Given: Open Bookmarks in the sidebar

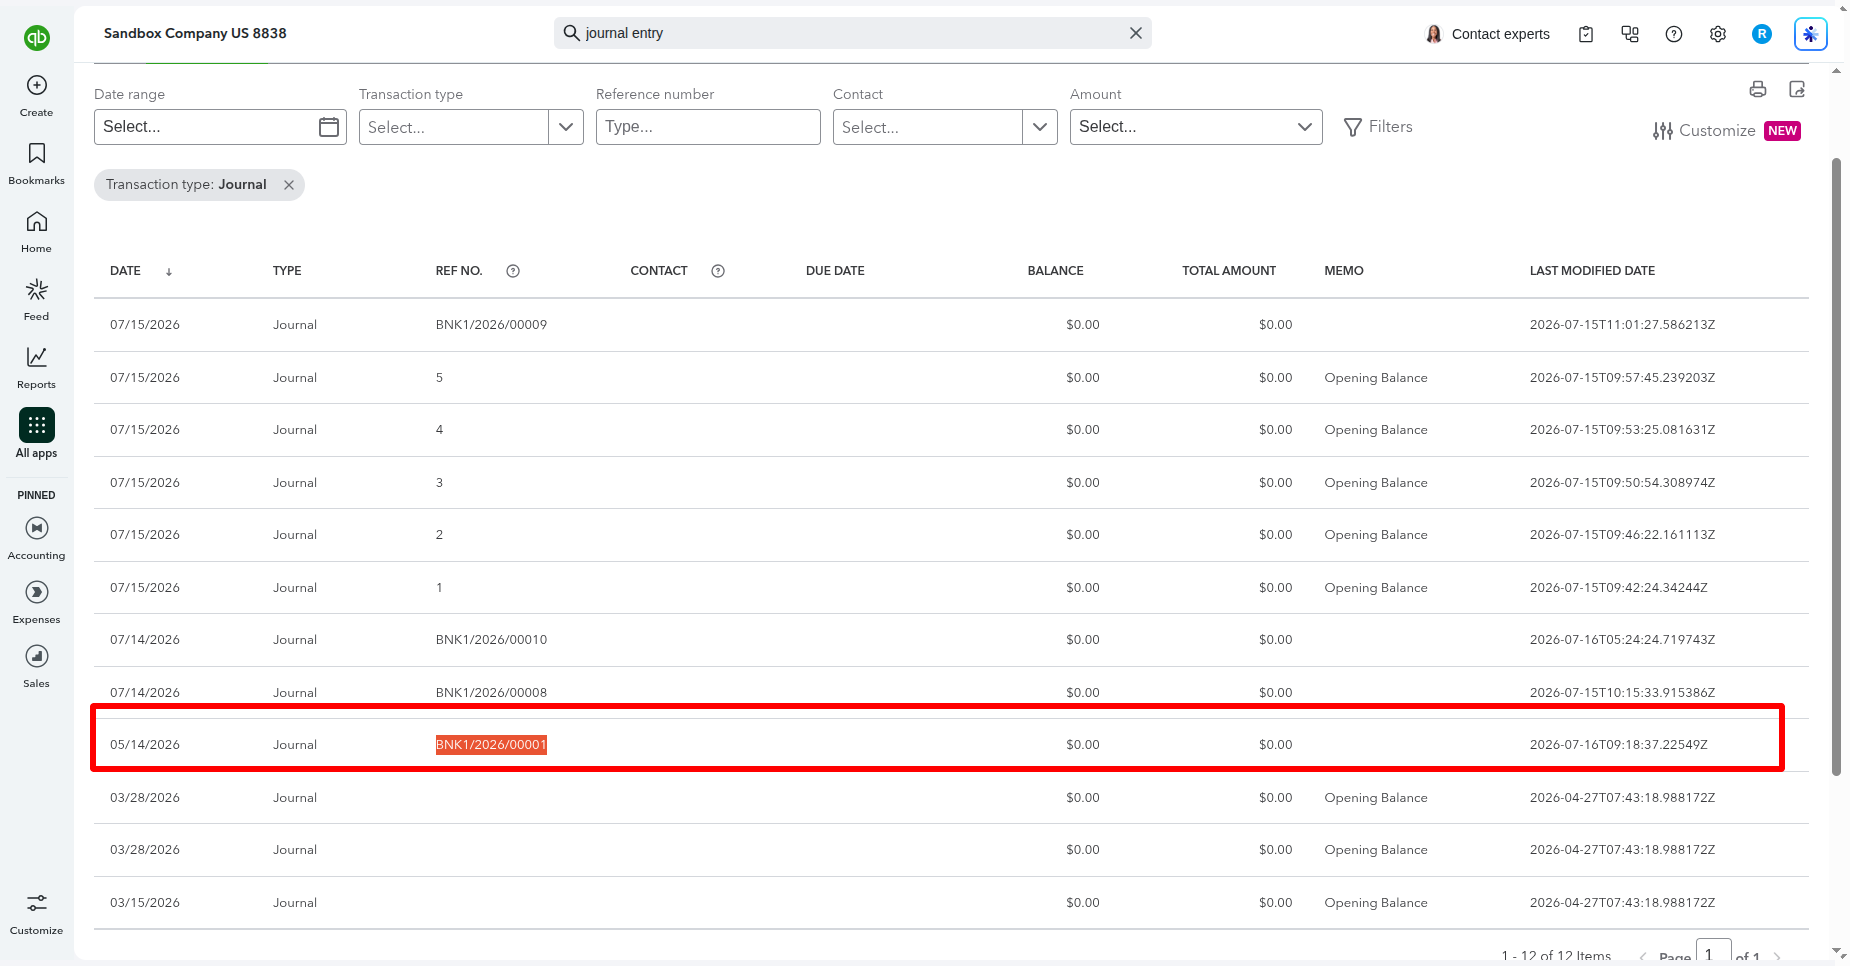Looking at the screenshot, I should [37, 164].
